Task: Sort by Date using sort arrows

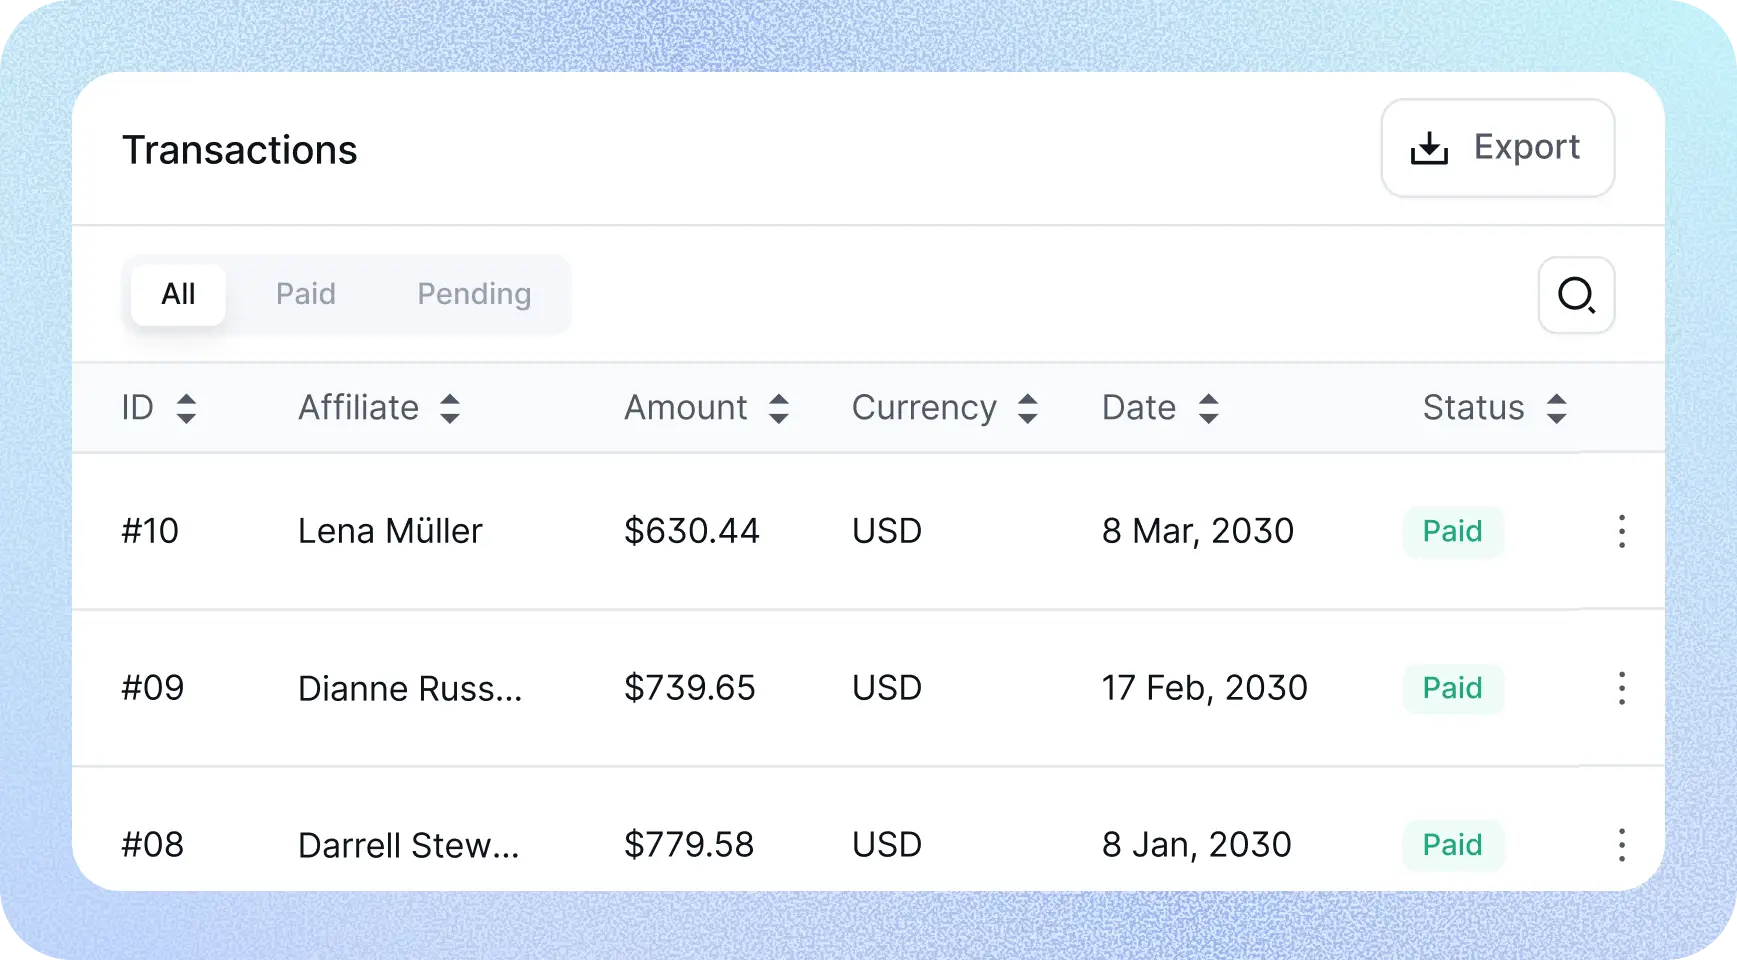Action: tap(1208, 408)
